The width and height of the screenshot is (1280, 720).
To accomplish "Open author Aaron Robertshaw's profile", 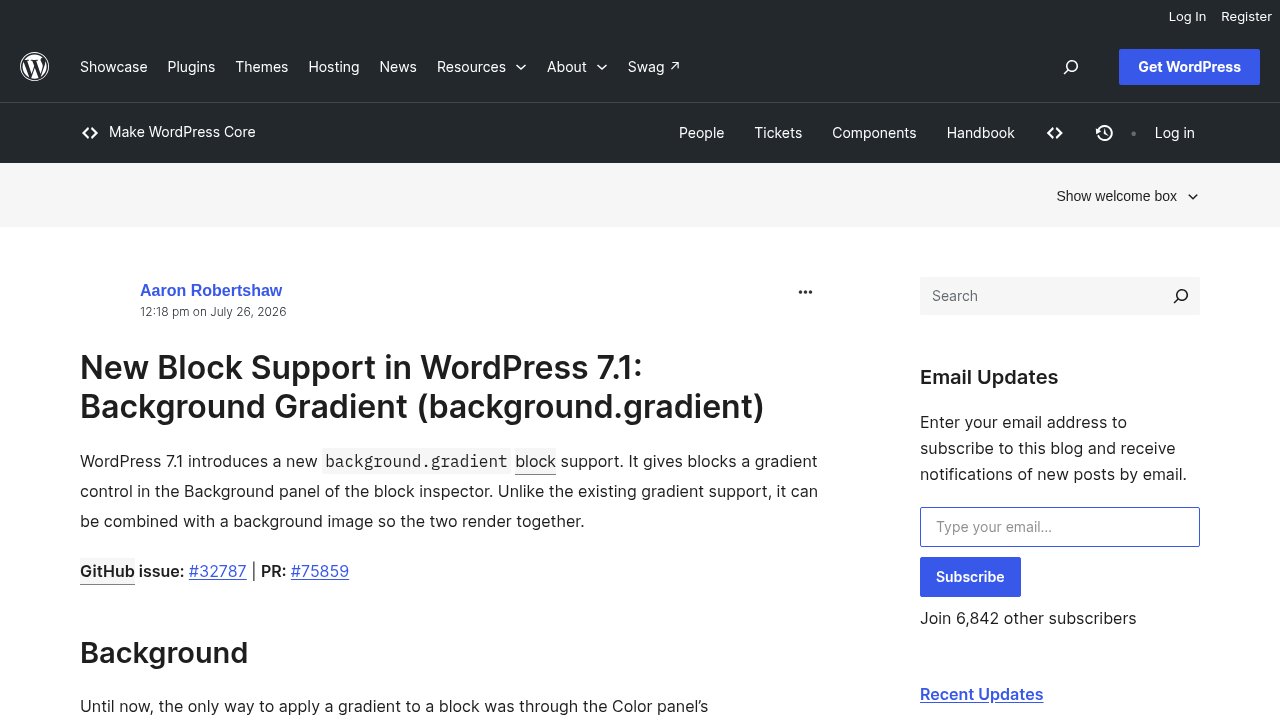I will pos(211,290).
